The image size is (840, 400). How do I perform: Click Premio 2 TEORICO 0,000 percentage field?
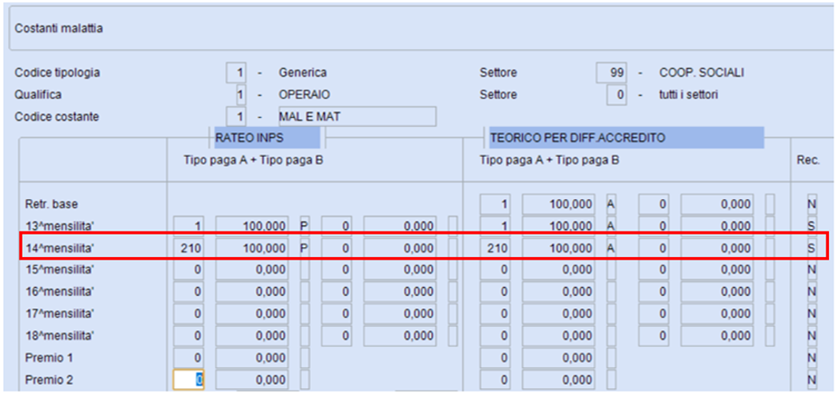(559, 380)
